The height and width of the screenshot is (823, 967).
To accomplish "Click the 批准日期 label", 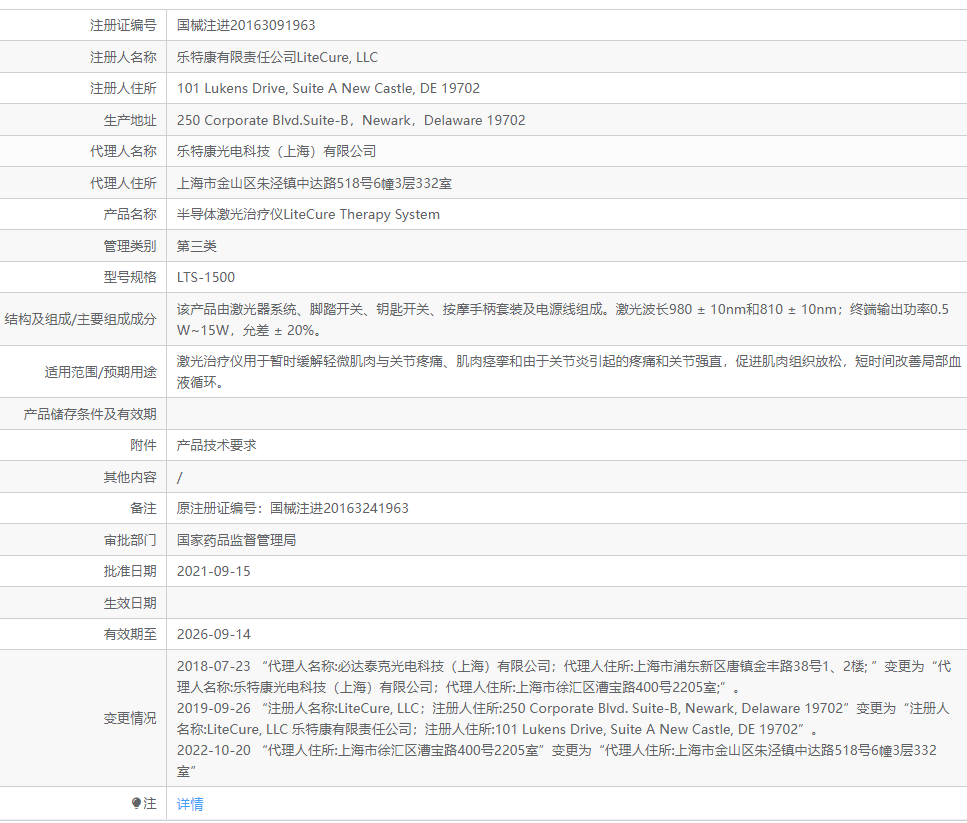I will pyautogui.click(x=130, y=571).
